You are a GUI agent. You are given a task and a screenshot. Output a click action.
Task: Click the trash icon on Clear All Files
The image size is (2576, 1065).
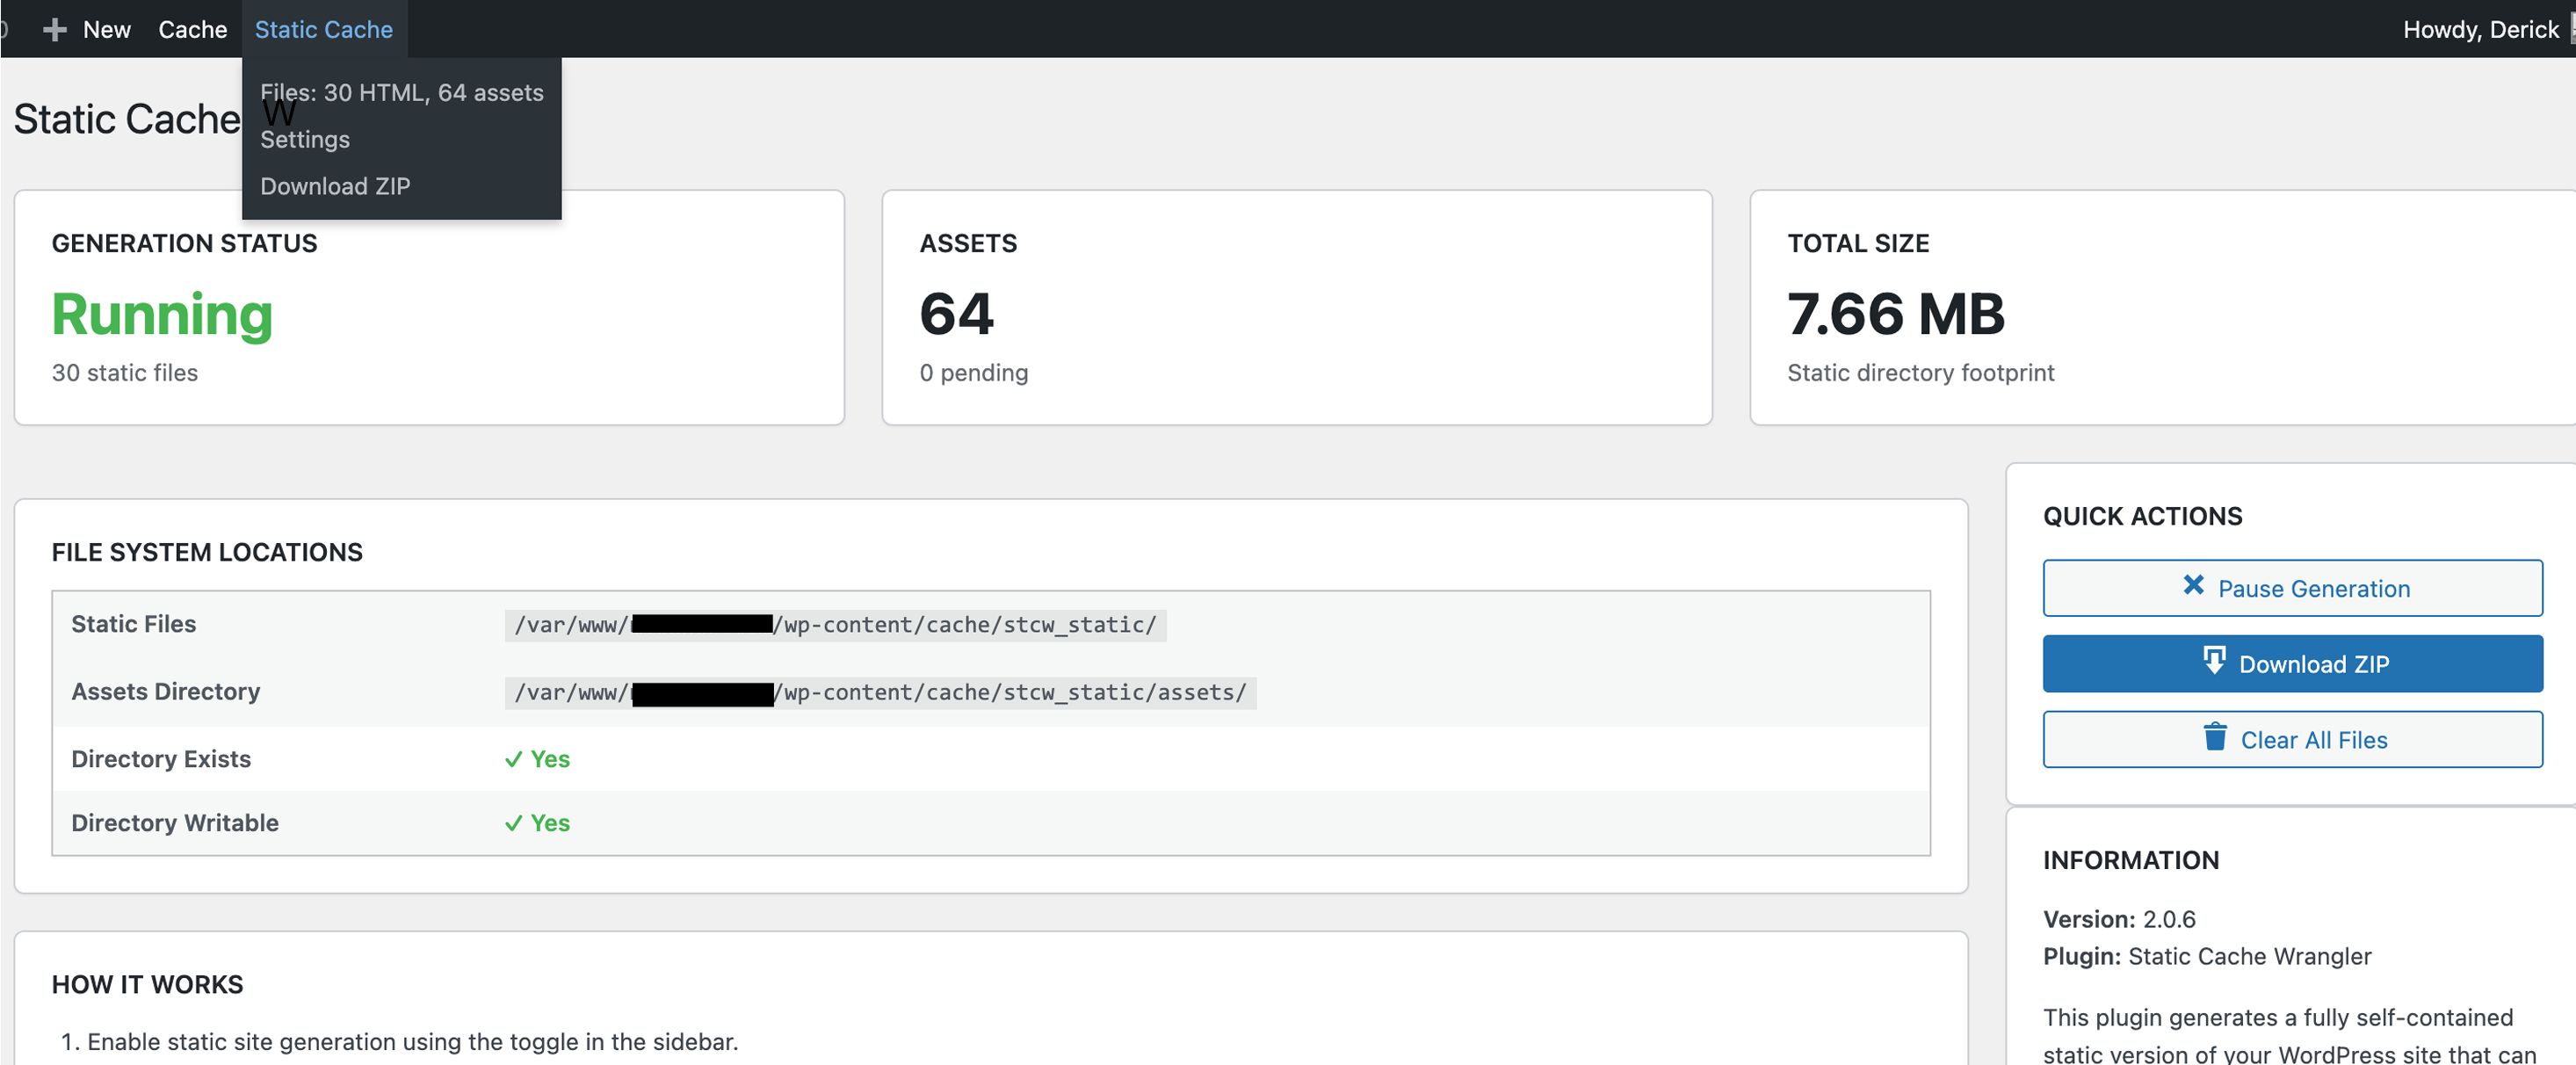coord(2215,739)
